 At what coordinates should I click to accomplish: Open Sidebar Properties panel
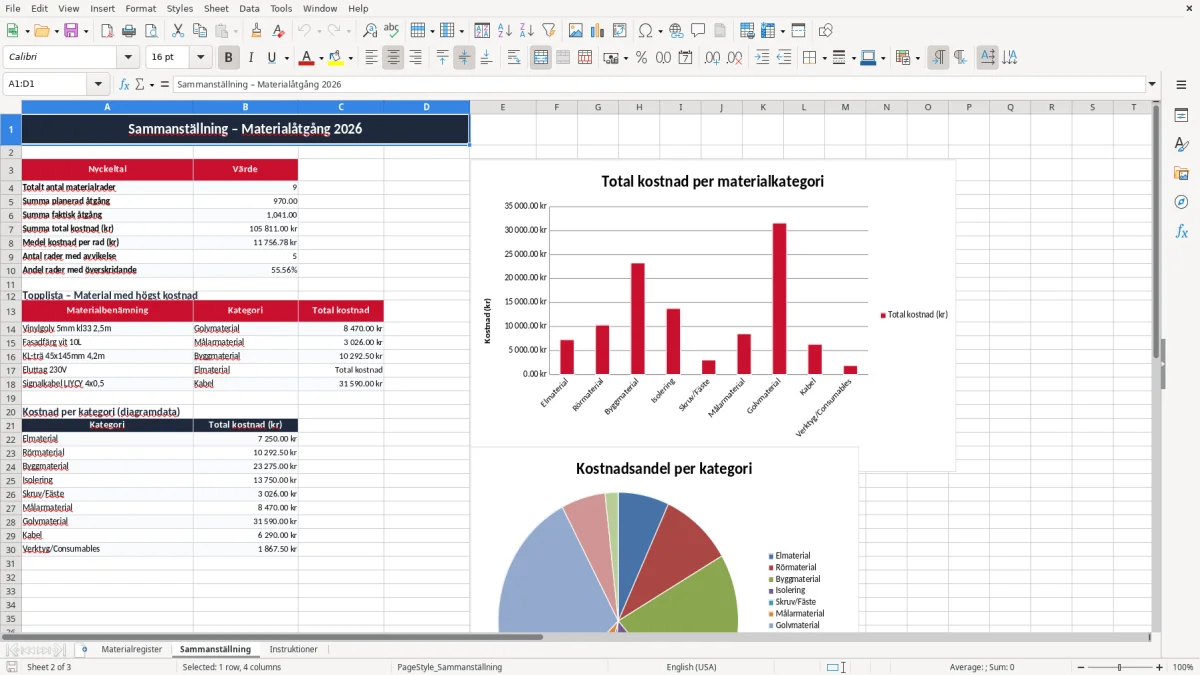(1181, 115)
